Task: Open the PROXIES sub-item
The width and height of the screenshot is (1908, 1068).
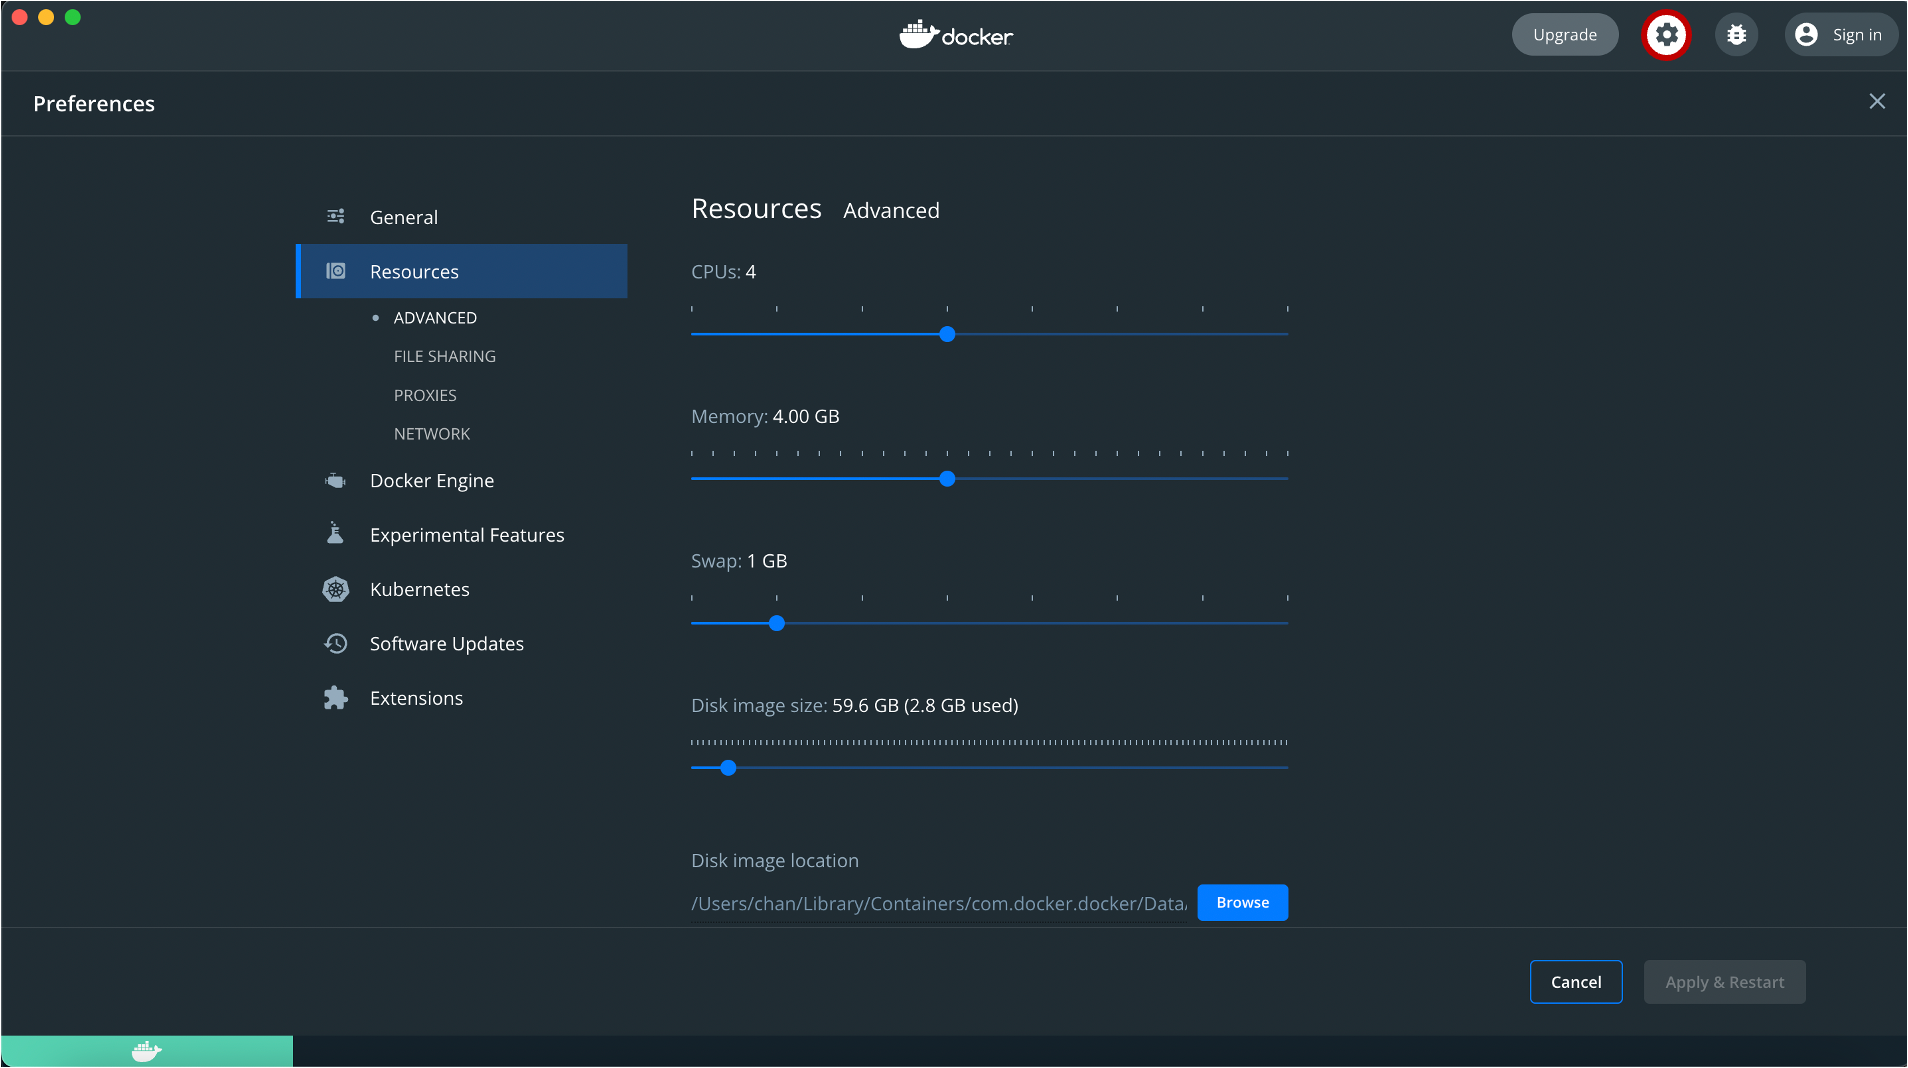Action: click(425, 395)
